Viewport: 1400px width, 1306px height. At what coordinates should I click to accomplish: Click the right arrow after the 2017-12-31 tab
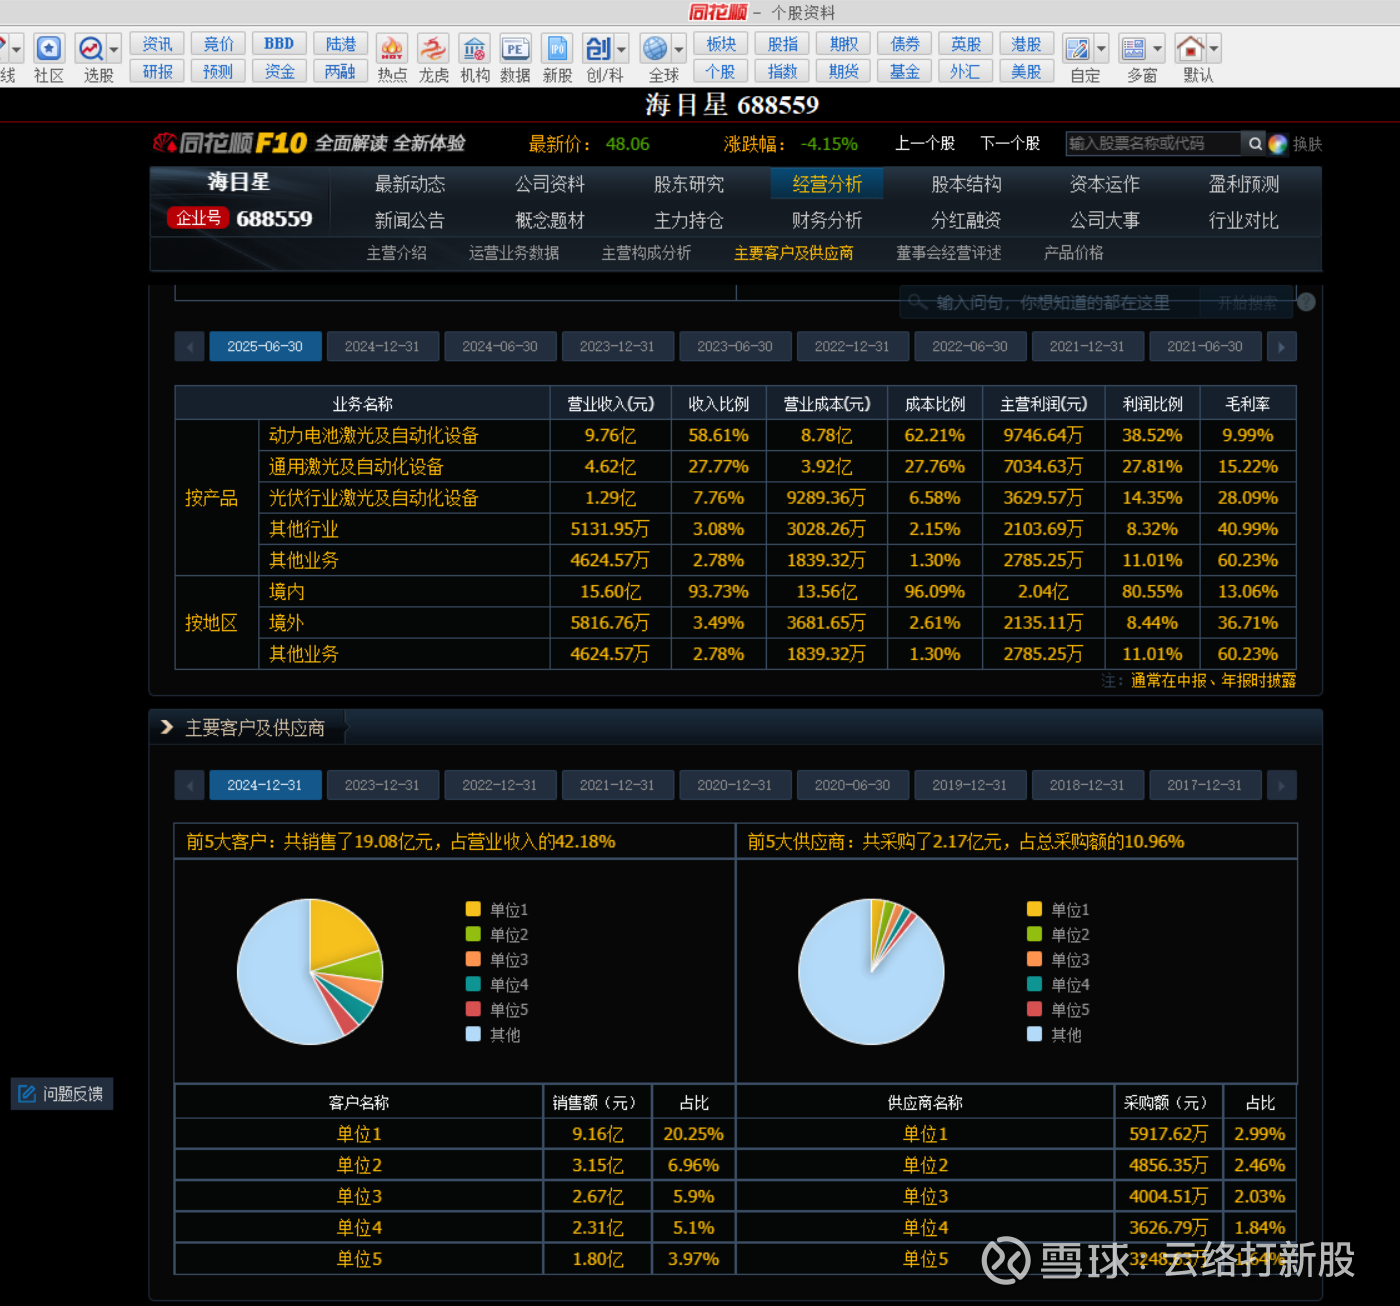(1282, 786)
